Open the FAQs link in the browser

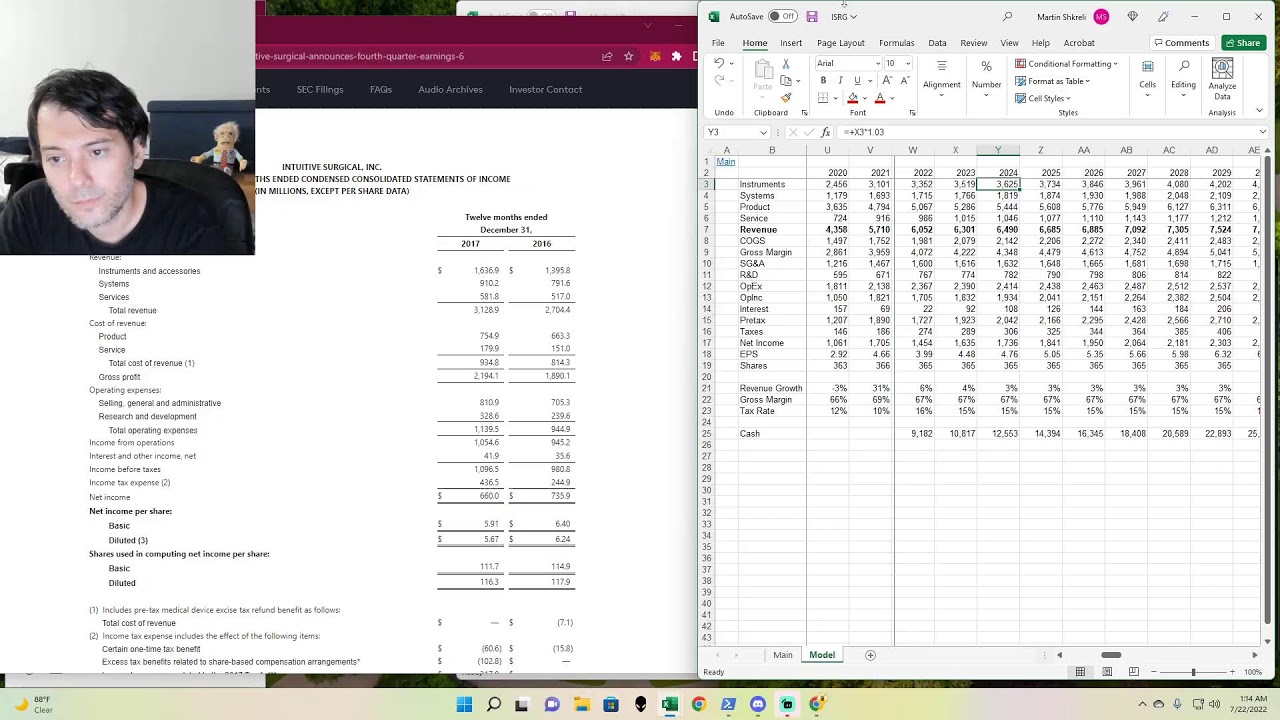click(x=381, y=90)
